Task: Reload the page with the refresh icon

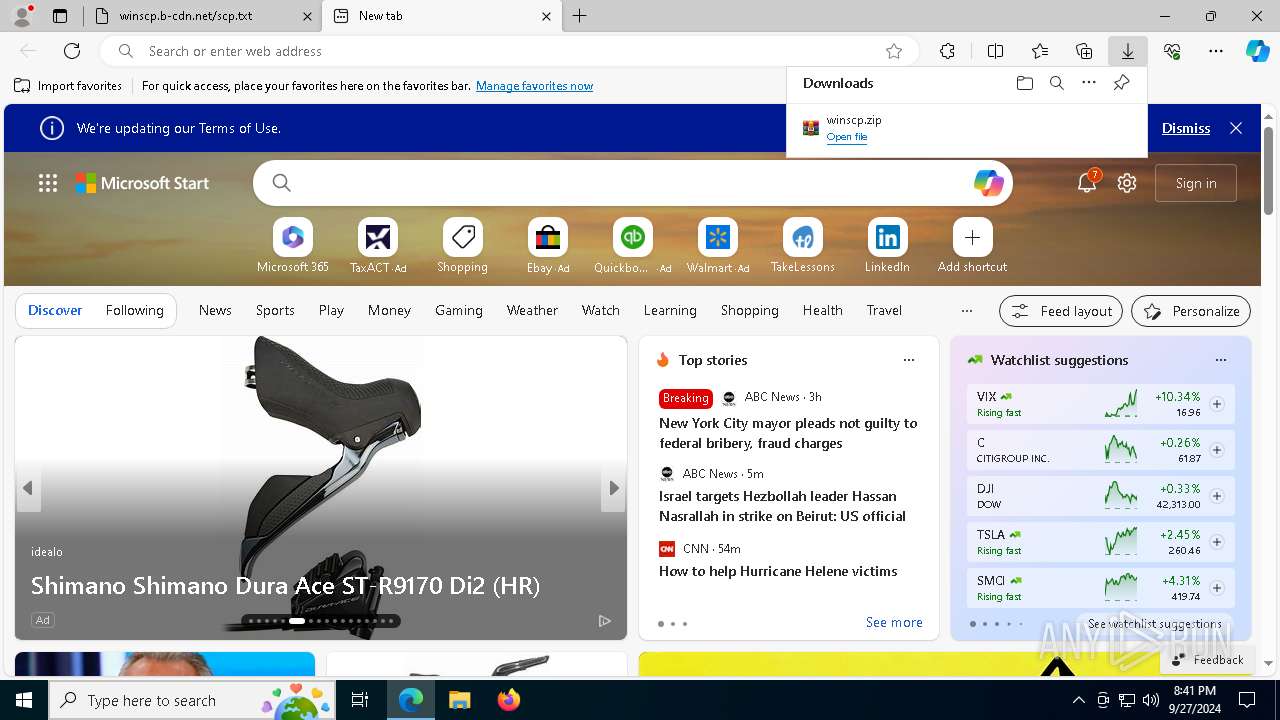Action: (72, 51)
